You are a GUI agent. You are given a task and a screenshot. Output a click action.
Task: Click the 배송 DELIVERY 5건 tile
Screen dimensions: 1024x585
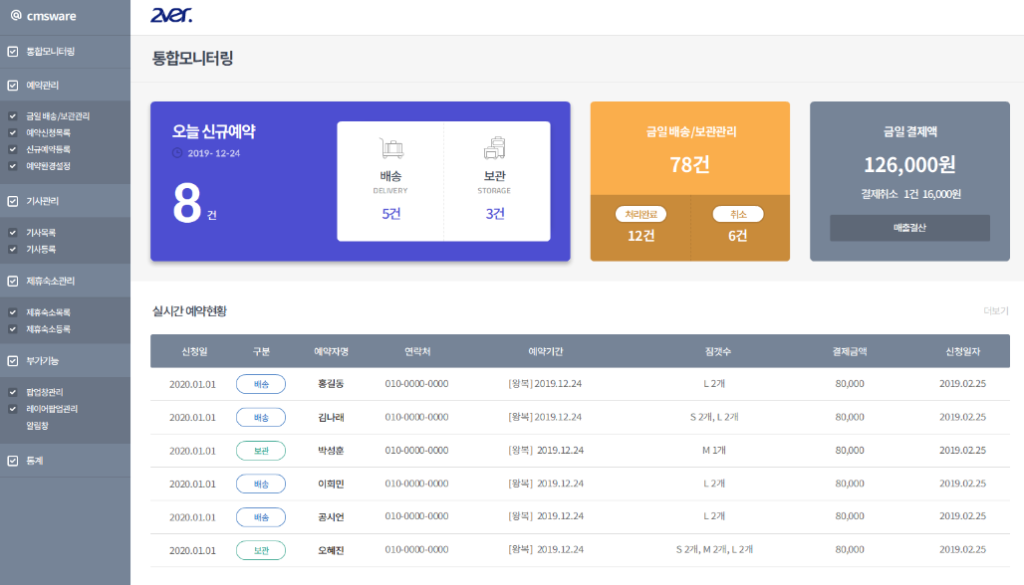tap(391, 182)
